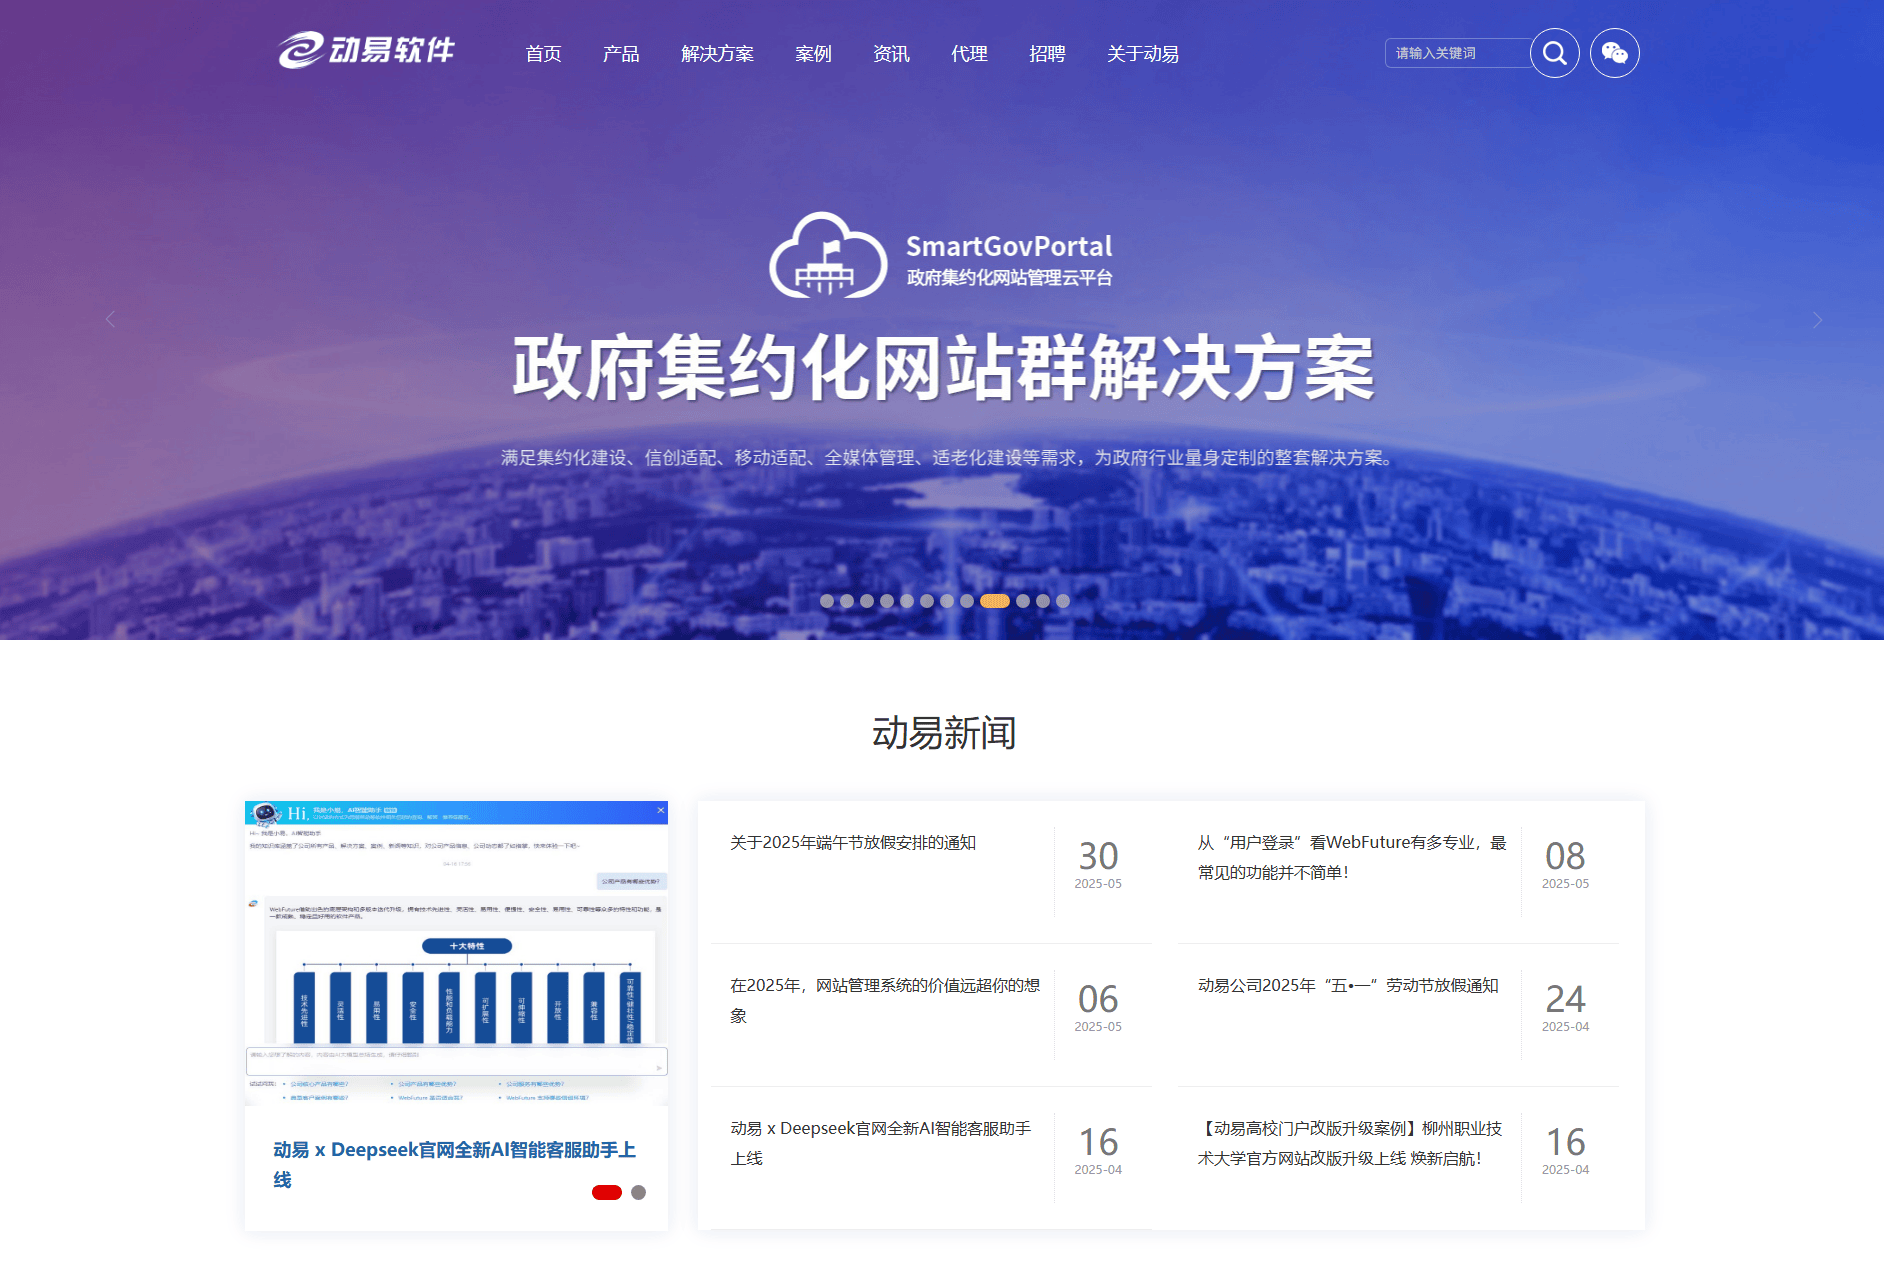
Task: Select the first banner carousel dot
Action: [x=827, y=601]
